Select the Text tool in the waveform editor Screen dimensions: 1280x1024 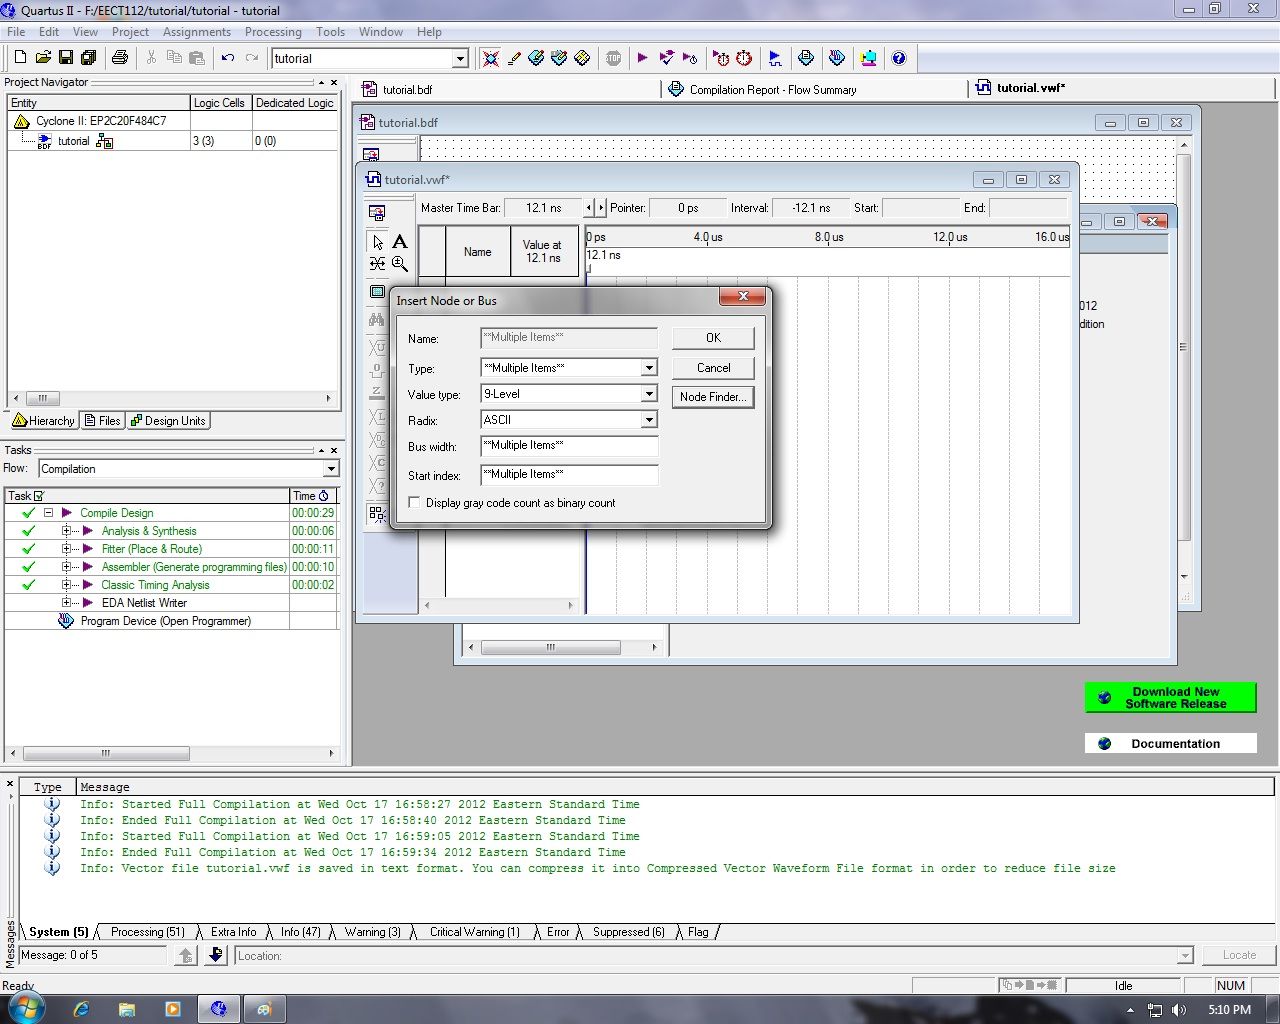click(x=400, y=242)
